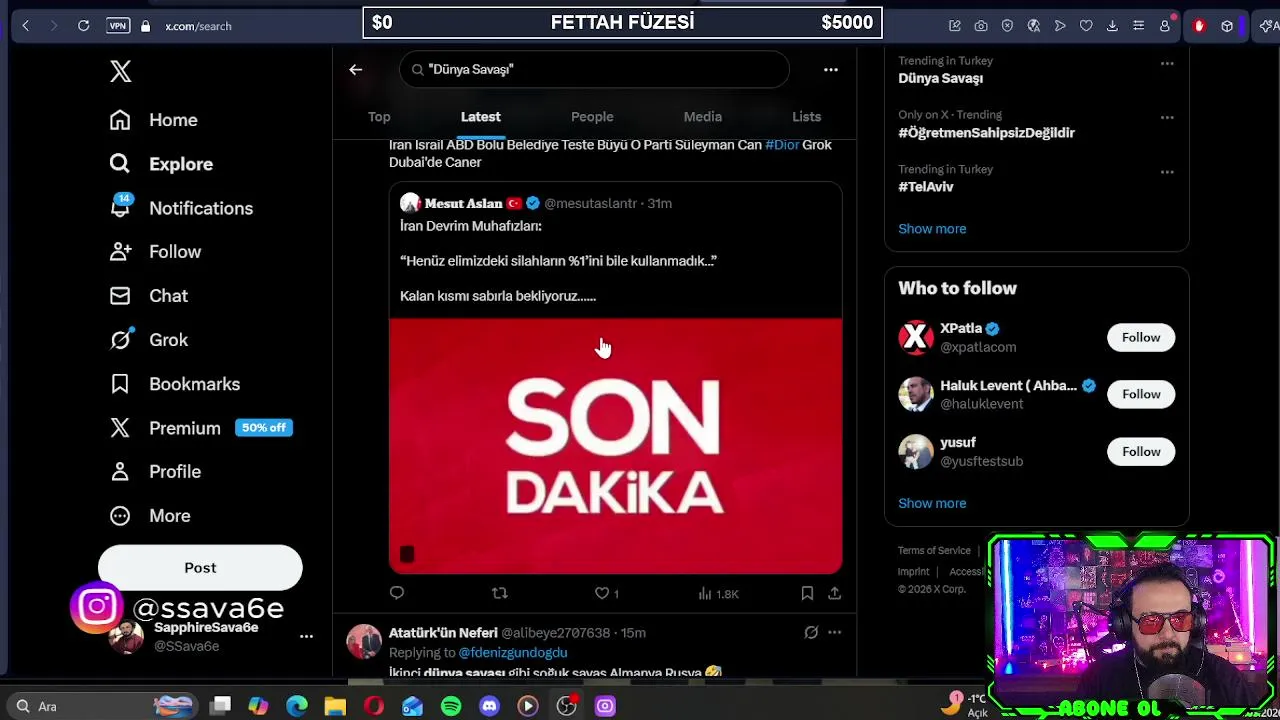Go back with the search arrow
This screenshot has height=720, width=1280.
pos(355,69)
